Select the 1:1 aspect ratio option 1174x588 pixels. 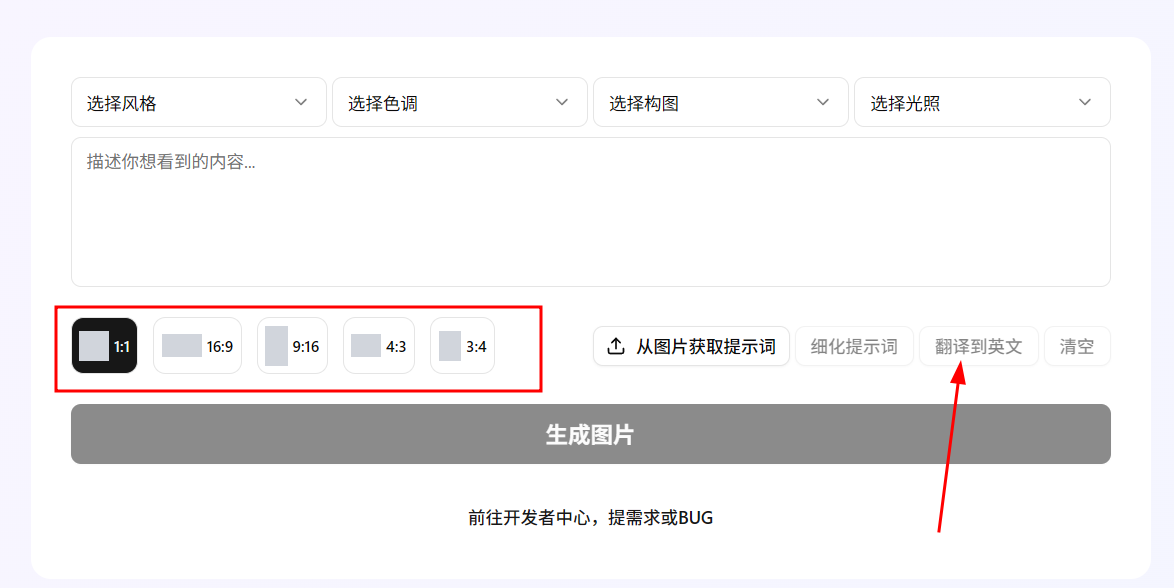104,346
